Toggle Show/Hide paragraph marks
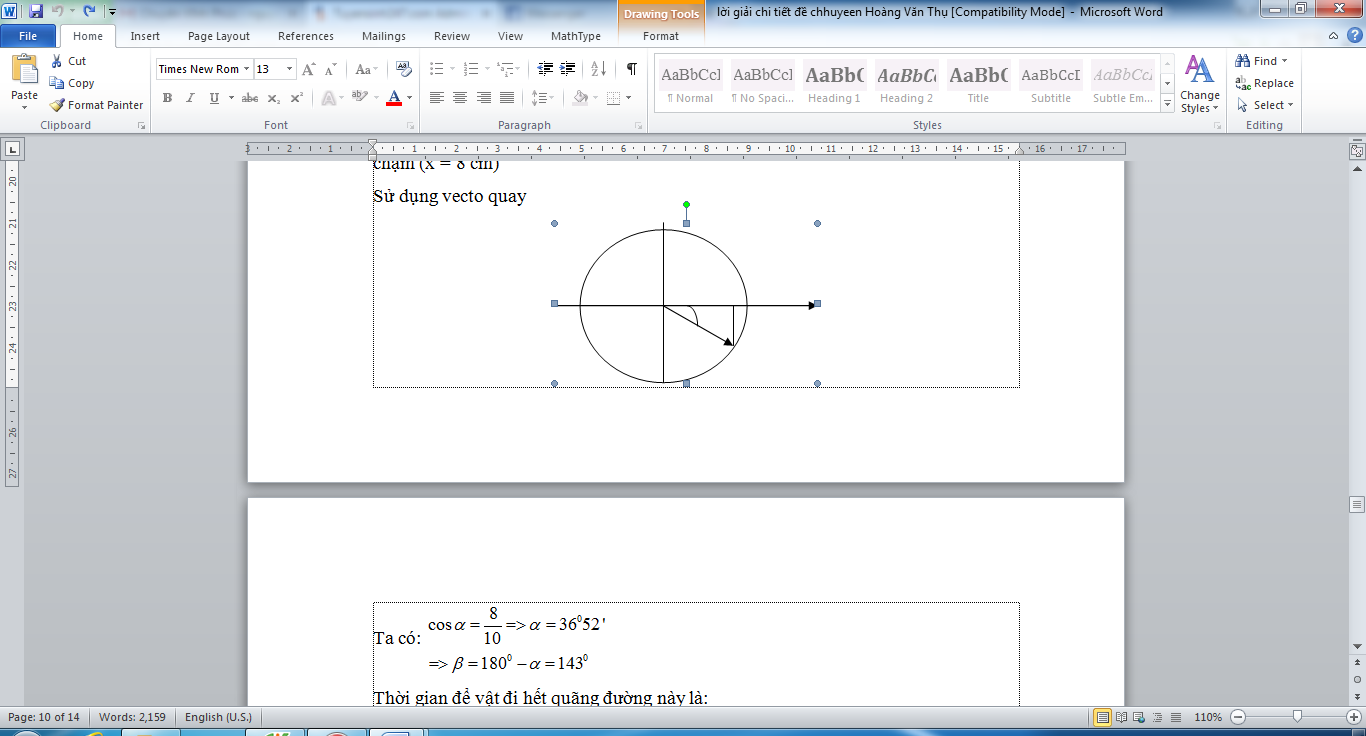The height and width of the screenshot is (736, 1366). tap(631, 69)
